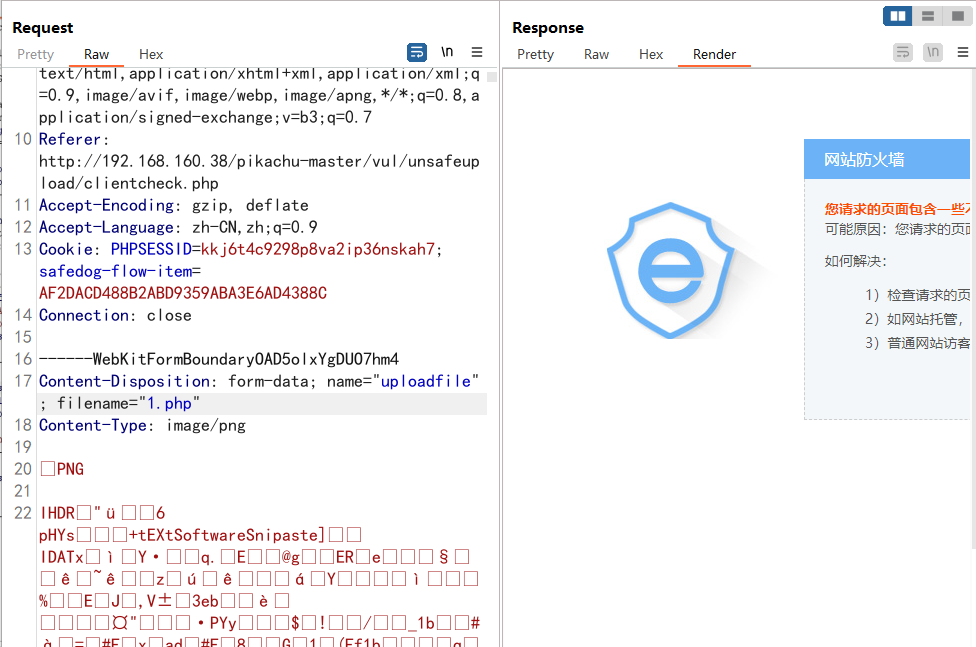Toggle non-printable \n display in Request panel
The height and width of the screenshot is (647, 976).
pos(447,52)
